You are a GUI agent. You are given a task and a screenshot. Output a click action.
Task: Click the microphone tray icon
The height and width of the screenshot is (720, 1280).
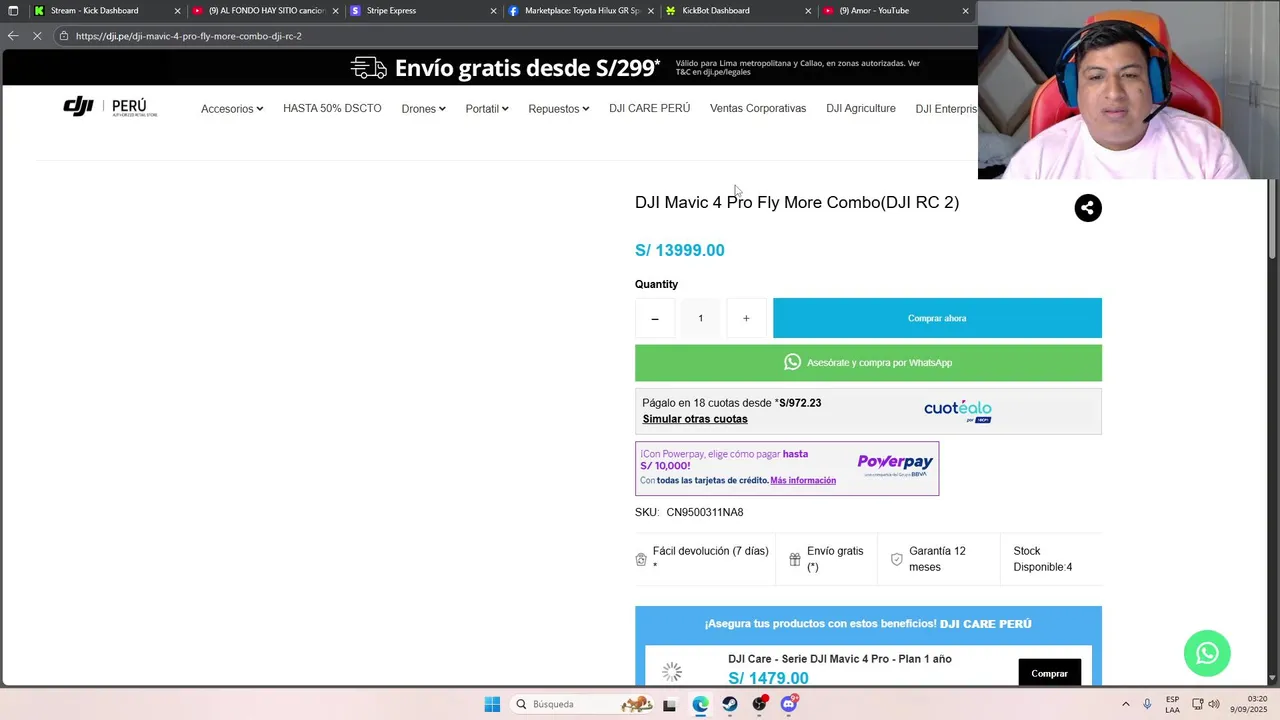(x=1147, y=704)
